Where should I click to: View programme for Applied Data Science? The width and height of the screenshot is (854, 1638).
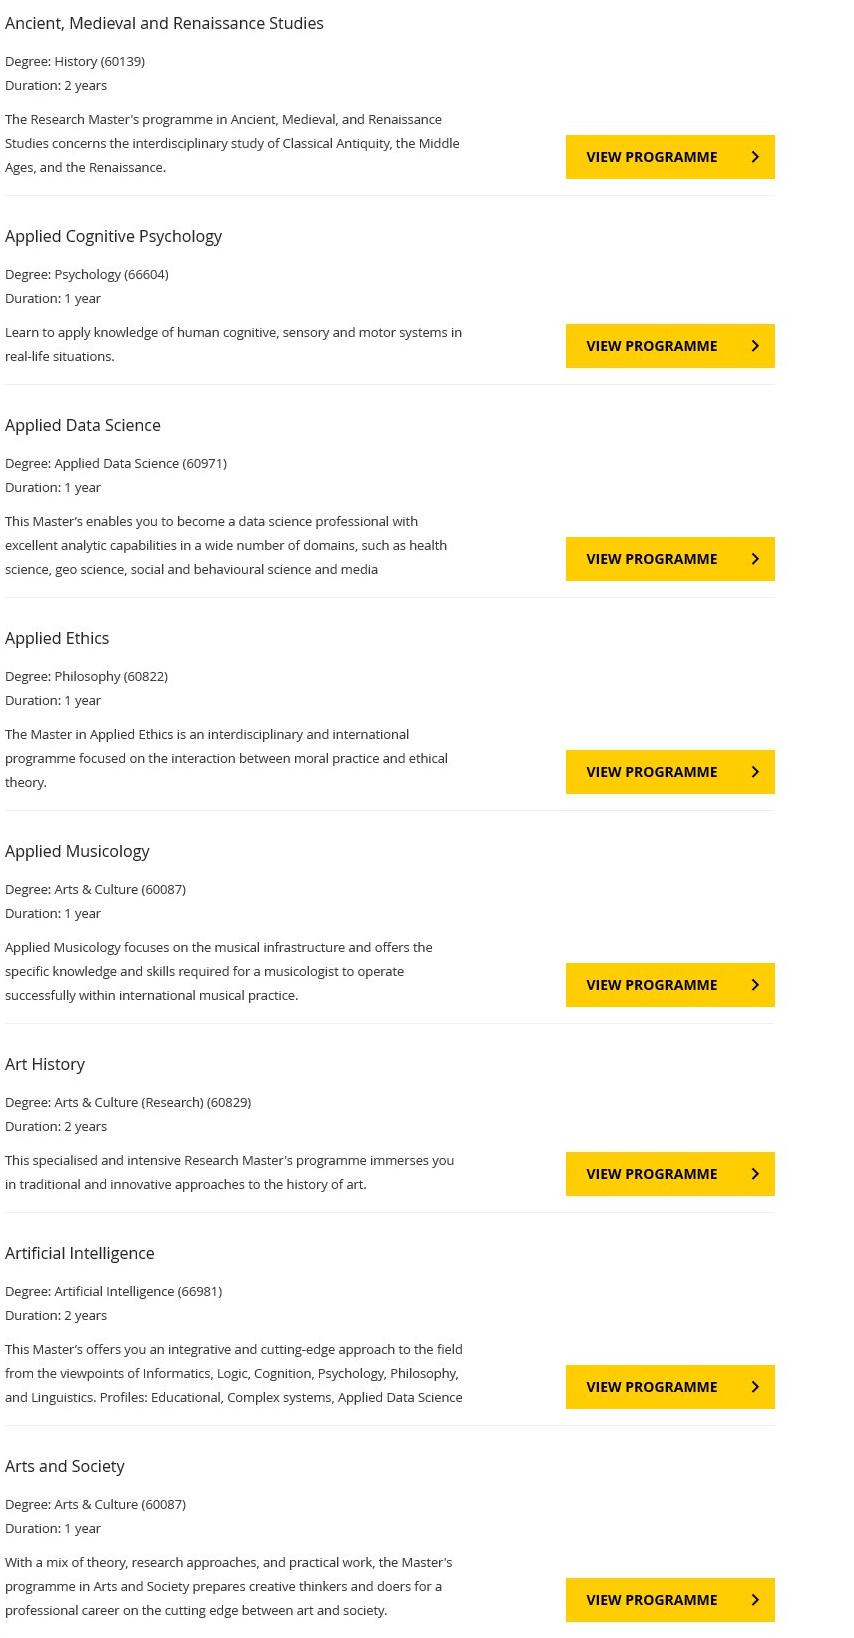[x=670, y=559]
